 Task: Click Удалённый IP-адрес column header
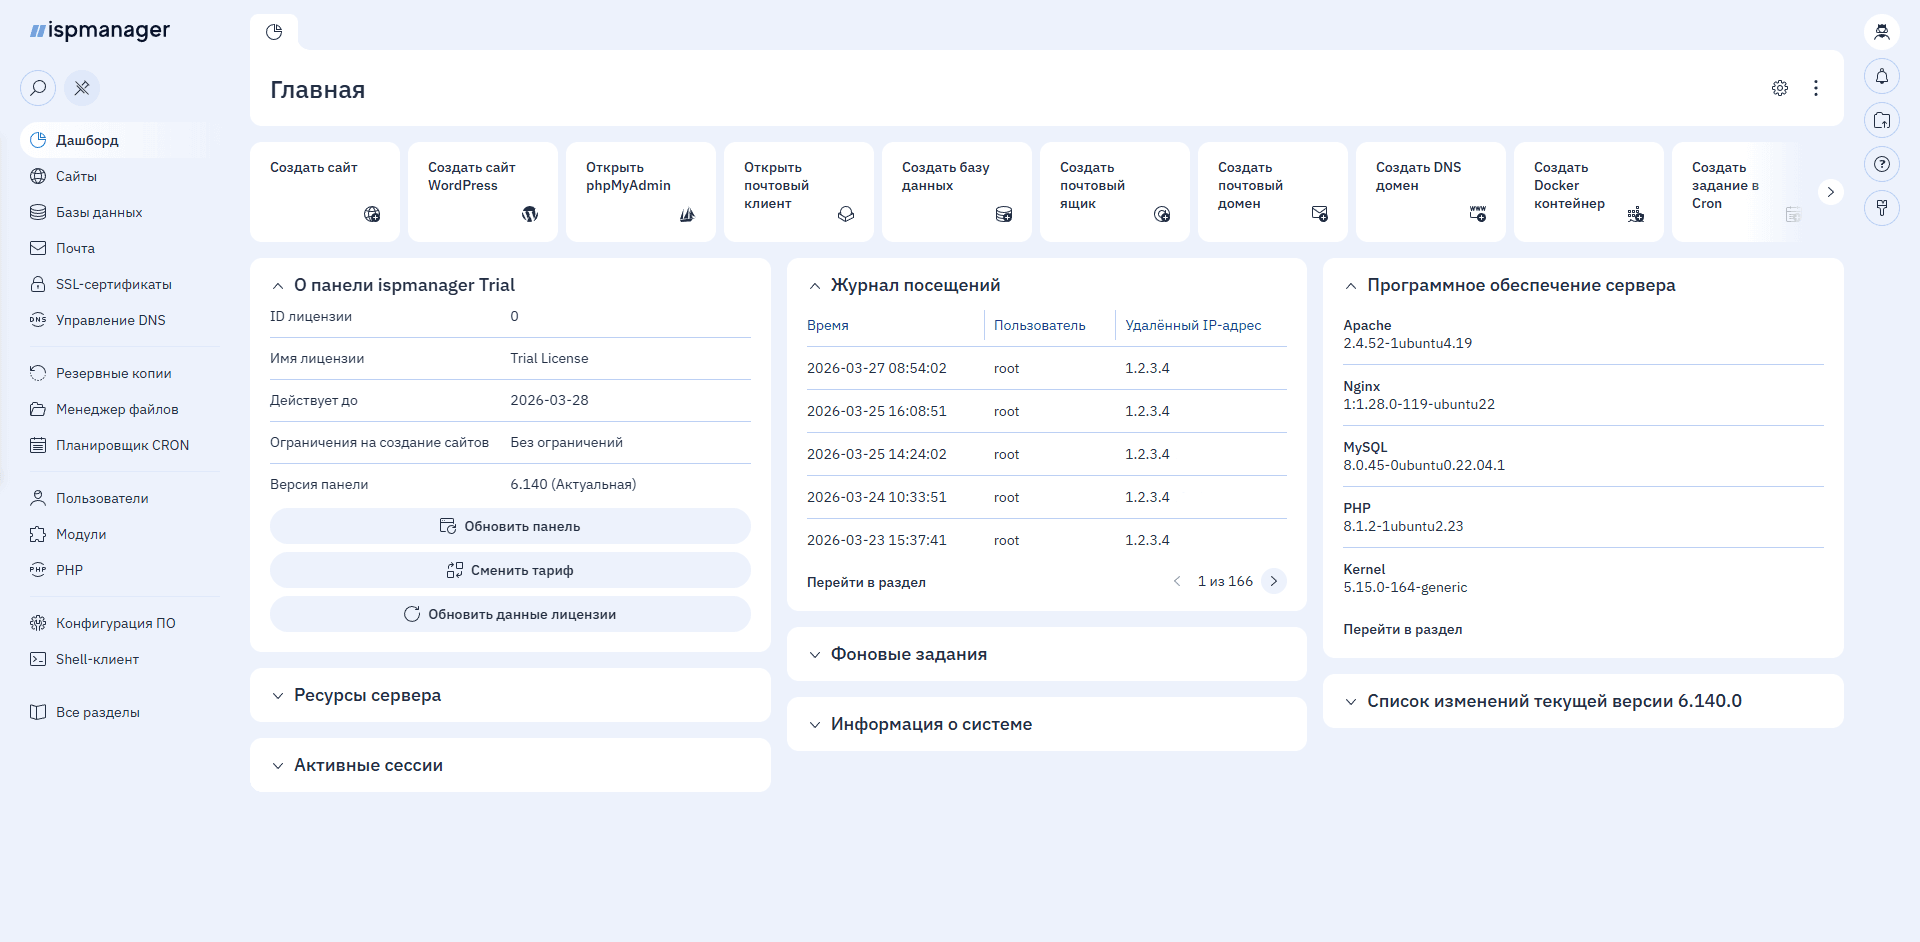click(x=1193, y=326)
